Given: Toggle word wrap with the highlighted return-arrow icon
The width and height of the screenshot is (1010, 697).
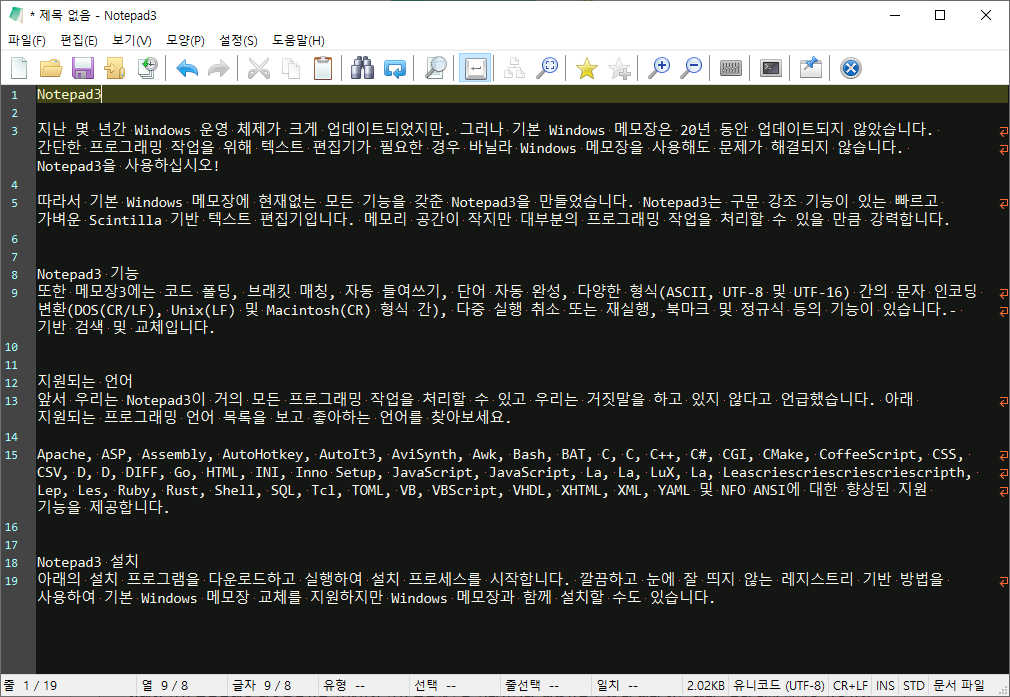Looking at the screenshot, I should 475,68.
